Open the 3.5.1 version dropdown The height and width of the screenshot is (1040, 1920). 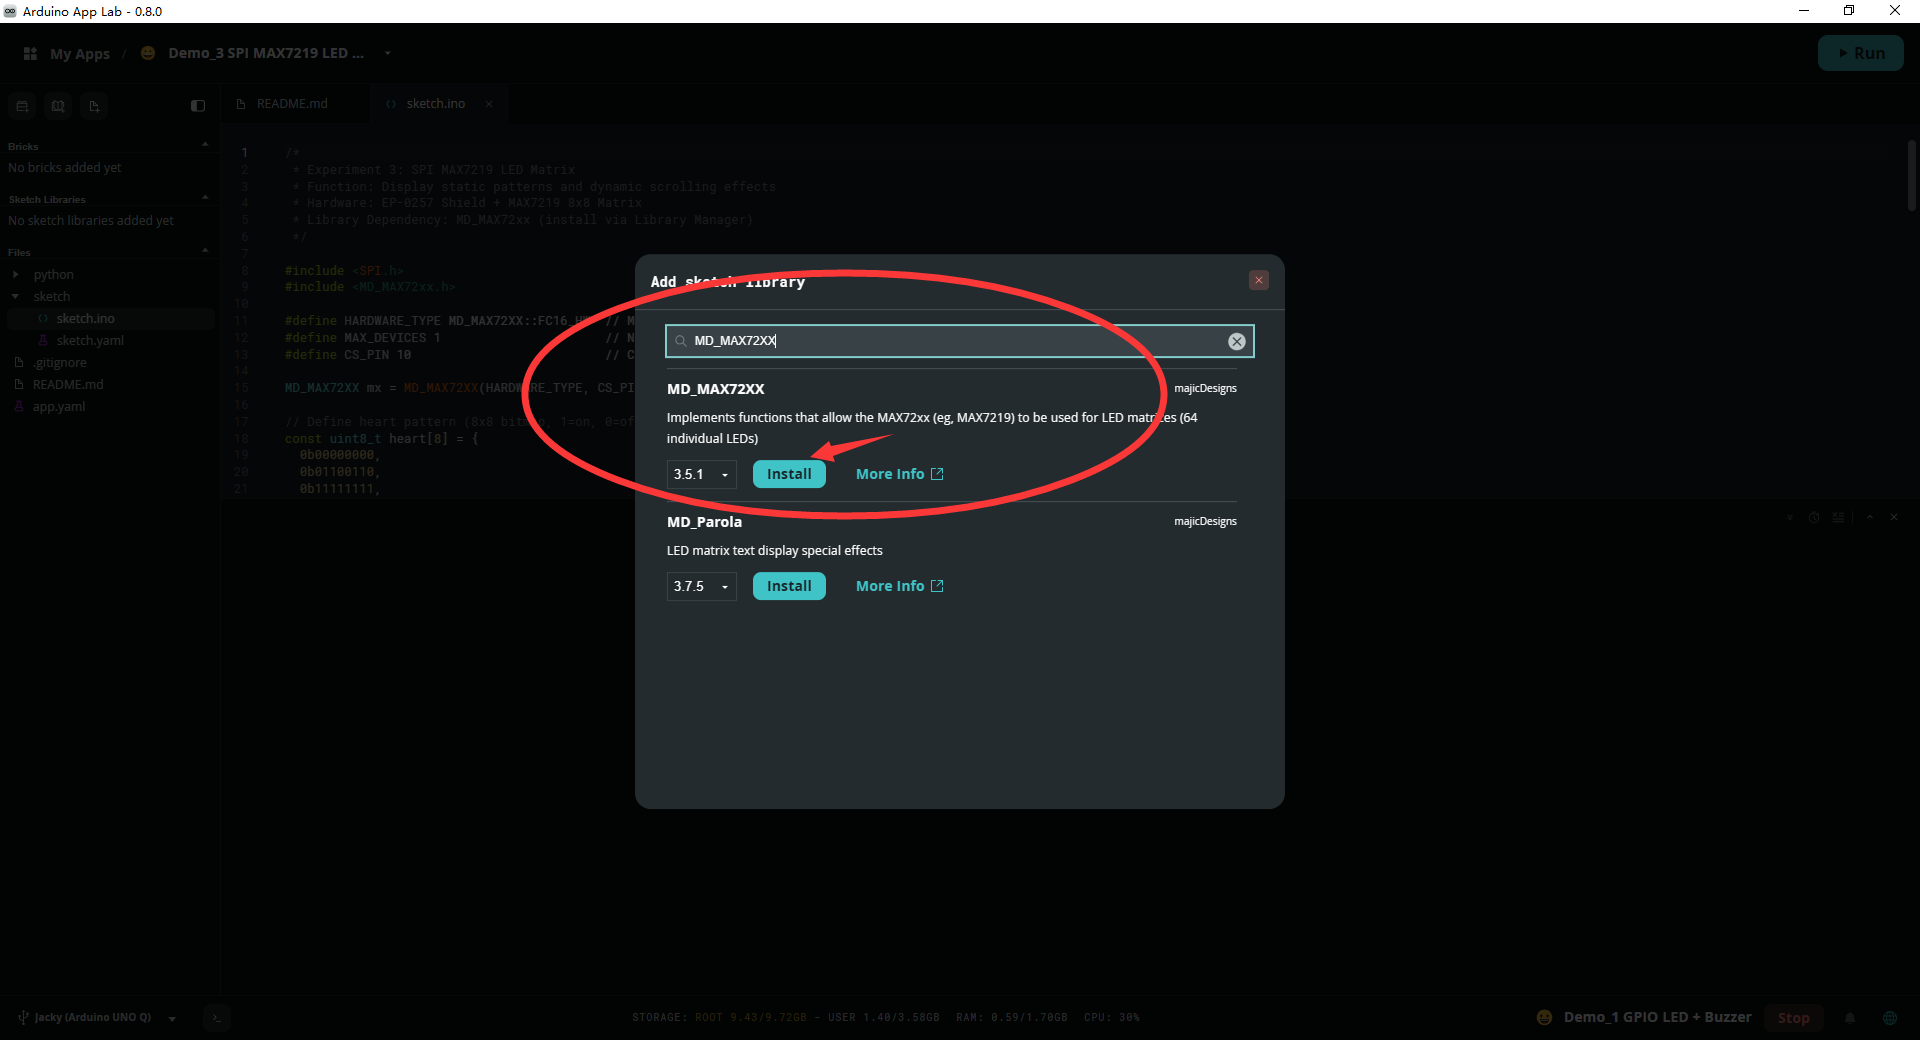click(x=702, y=474)
